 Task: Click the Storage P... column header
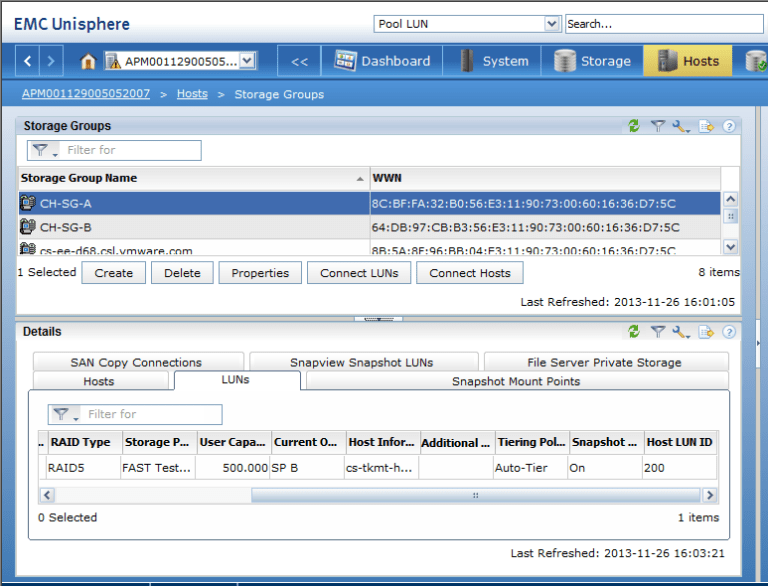click(x=159, y=442)
